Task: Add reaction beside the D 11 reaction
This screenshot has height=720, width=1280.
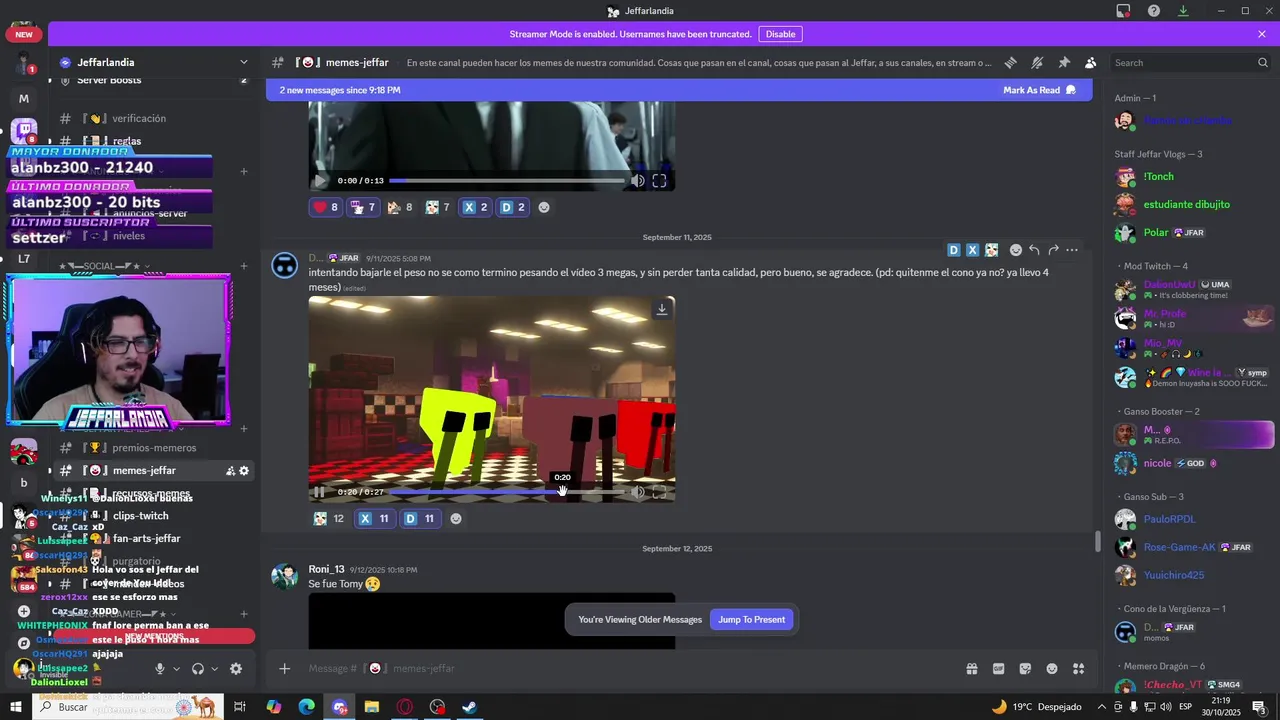Action: 456,519
